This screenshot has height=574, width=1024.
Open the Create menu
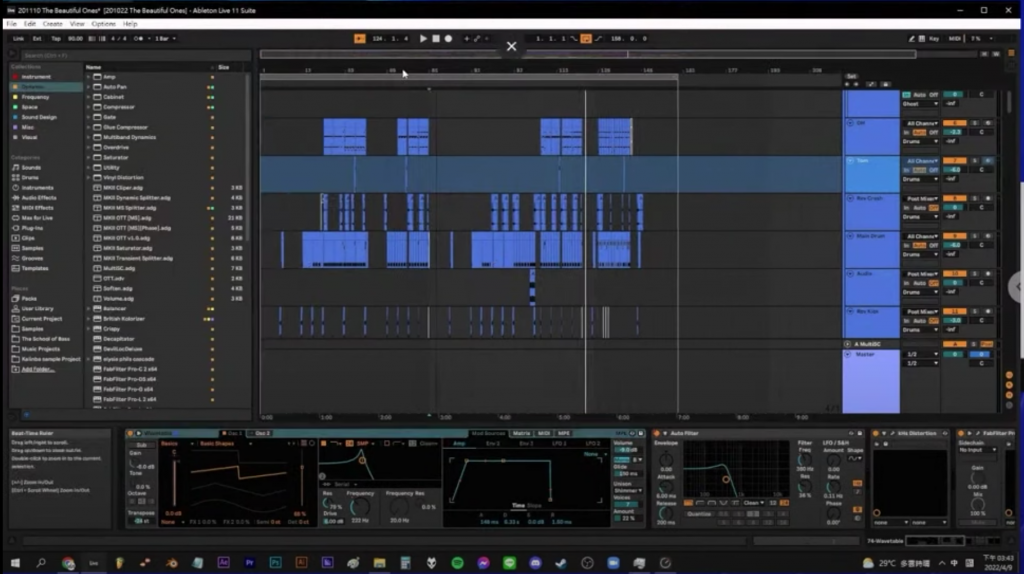(x=52, y=24)
